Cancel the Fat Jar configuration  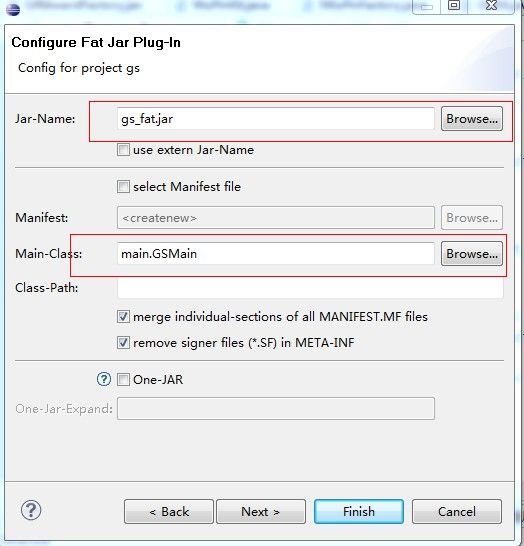[457, 512]
